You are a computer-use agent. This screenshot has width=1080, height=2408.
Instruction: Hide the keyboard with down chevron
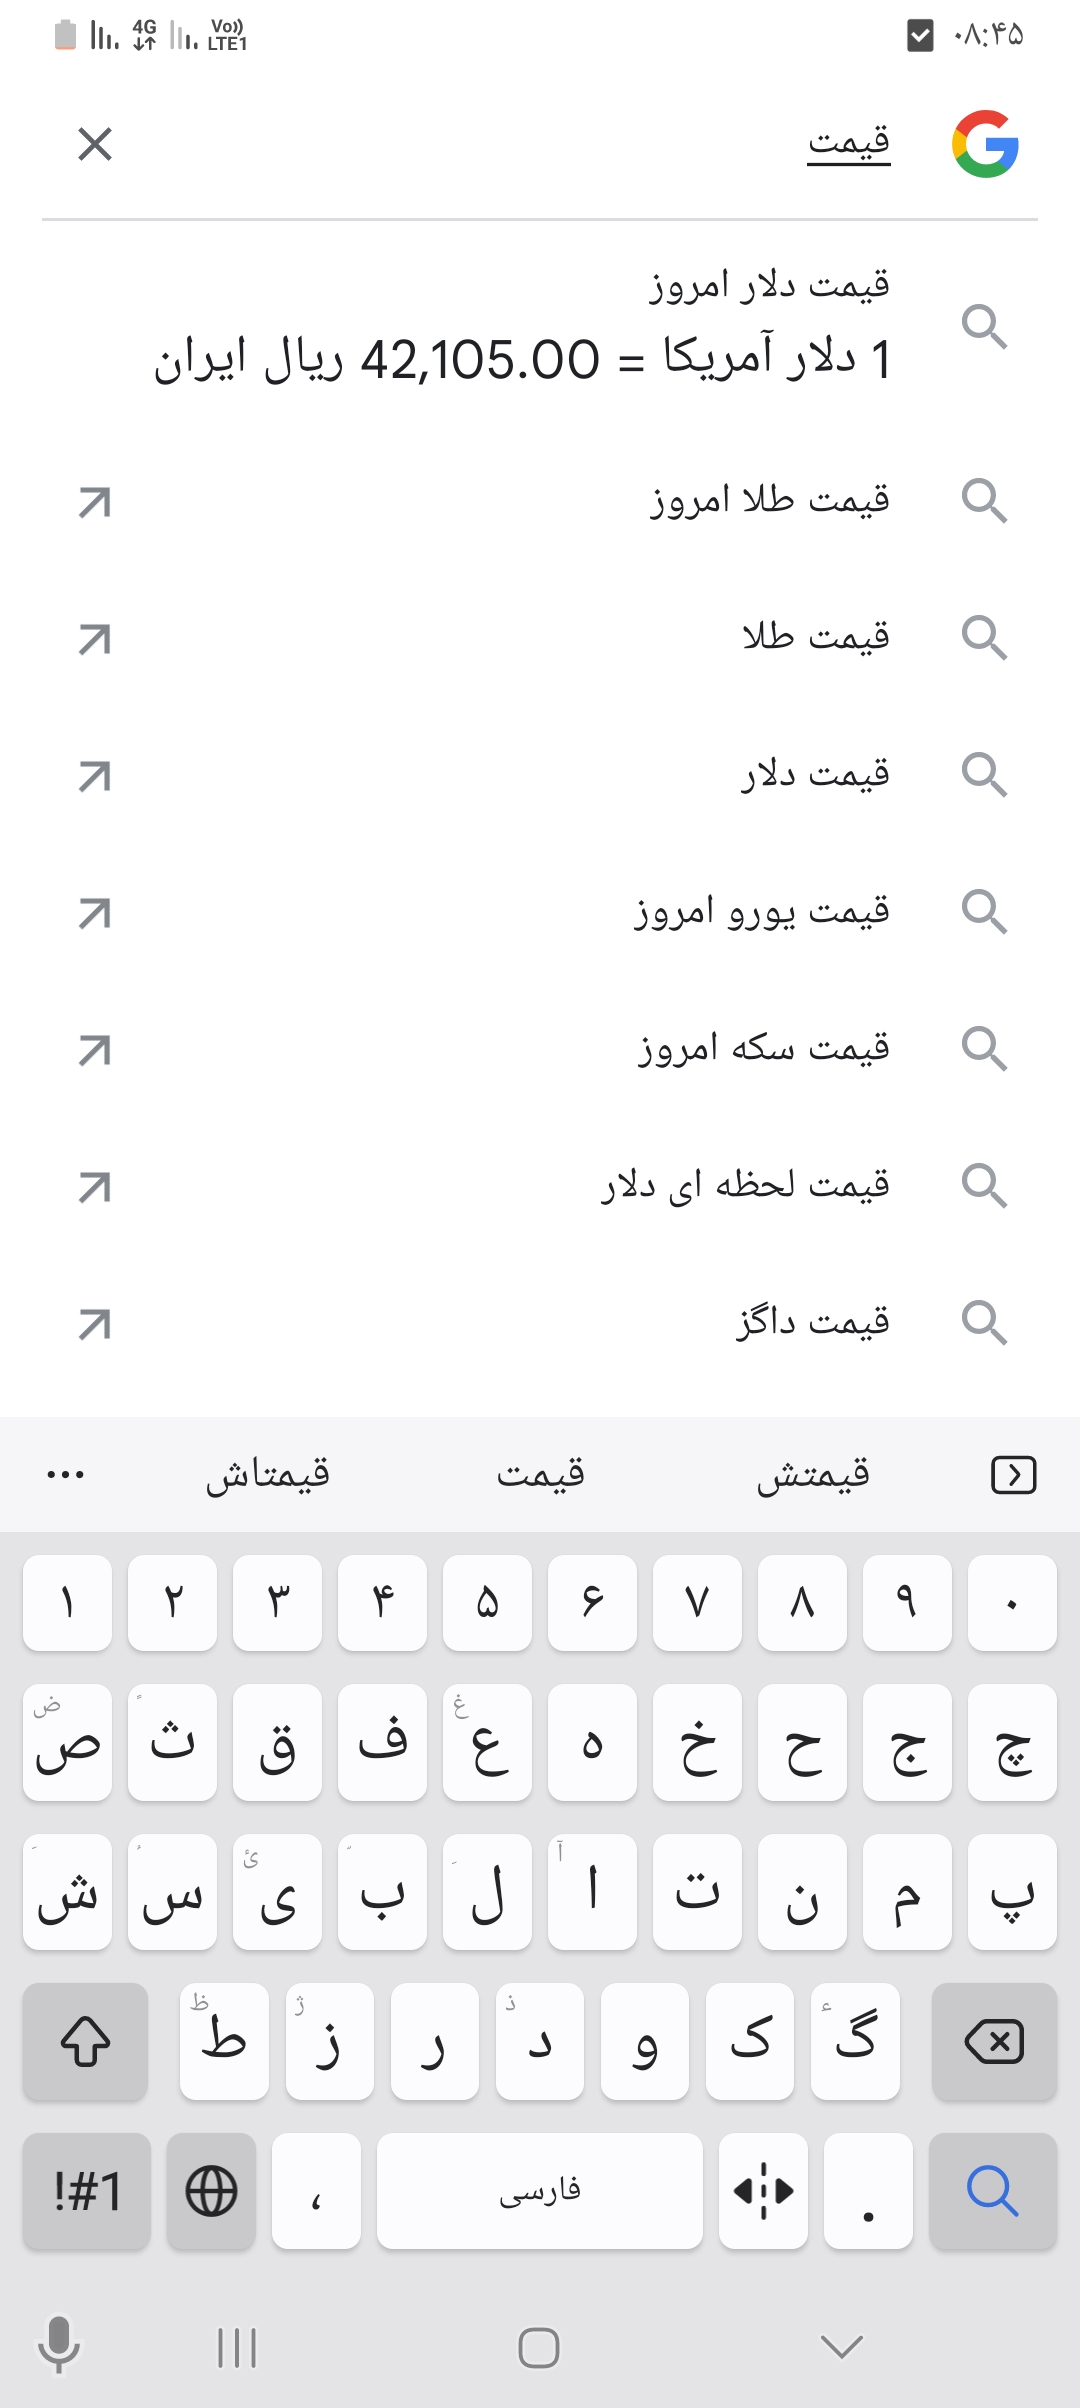pyautogui.click(x=841, y=2347)
